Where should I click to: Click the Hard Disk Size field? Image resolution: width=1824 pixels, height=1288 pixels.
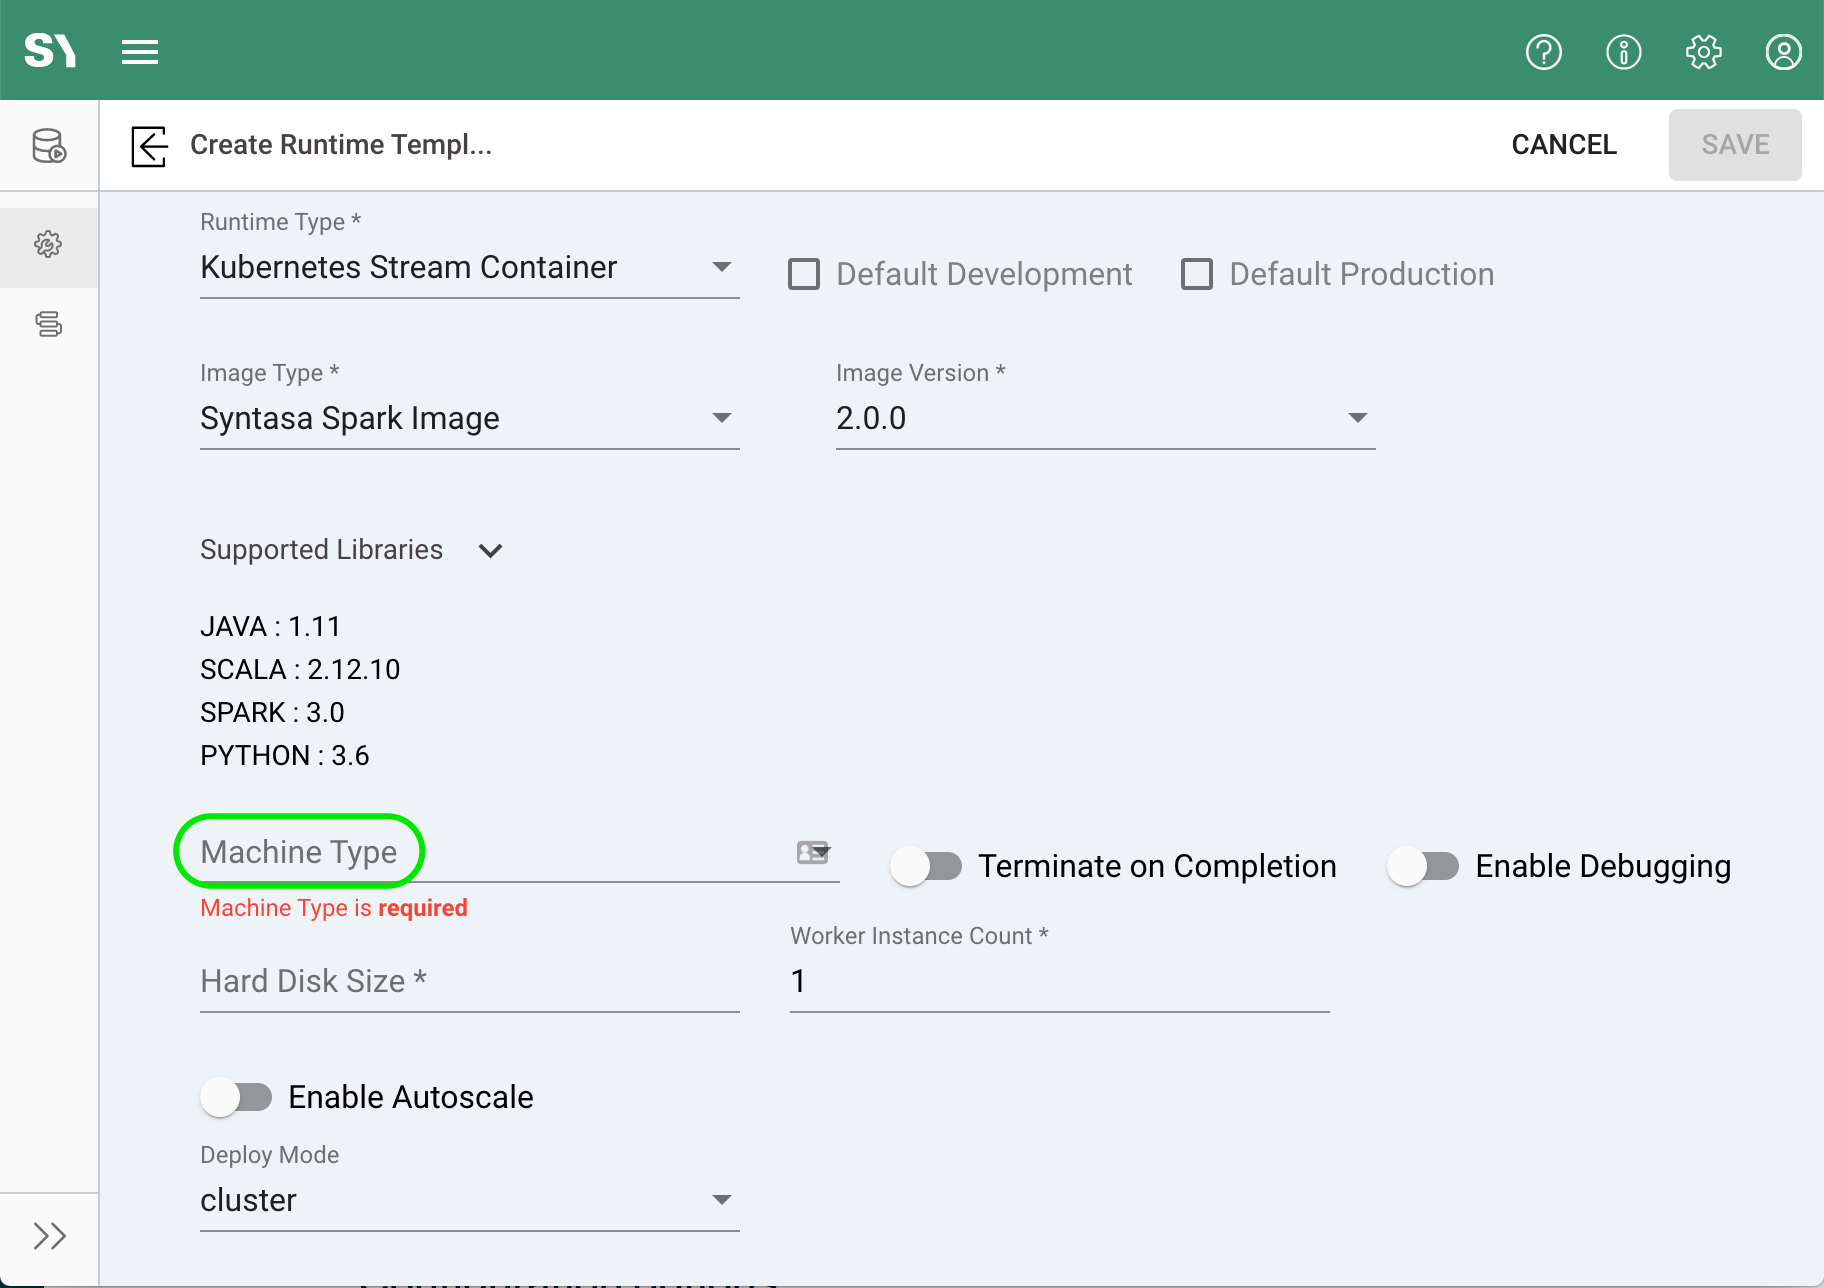(469, 982)
